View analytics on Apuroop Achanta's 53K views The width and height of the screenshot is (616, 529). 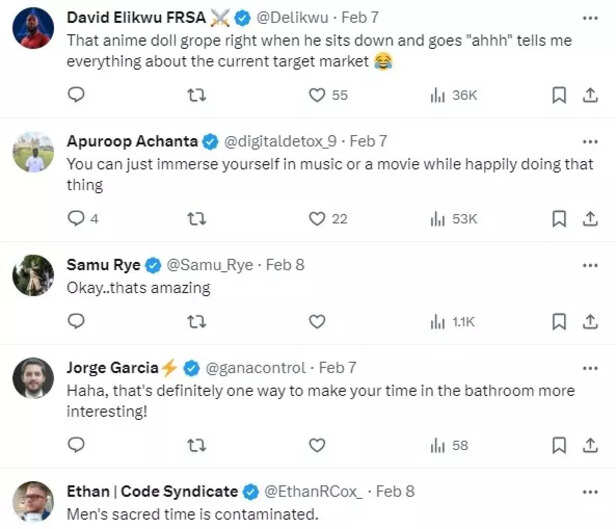coord(453,218)
